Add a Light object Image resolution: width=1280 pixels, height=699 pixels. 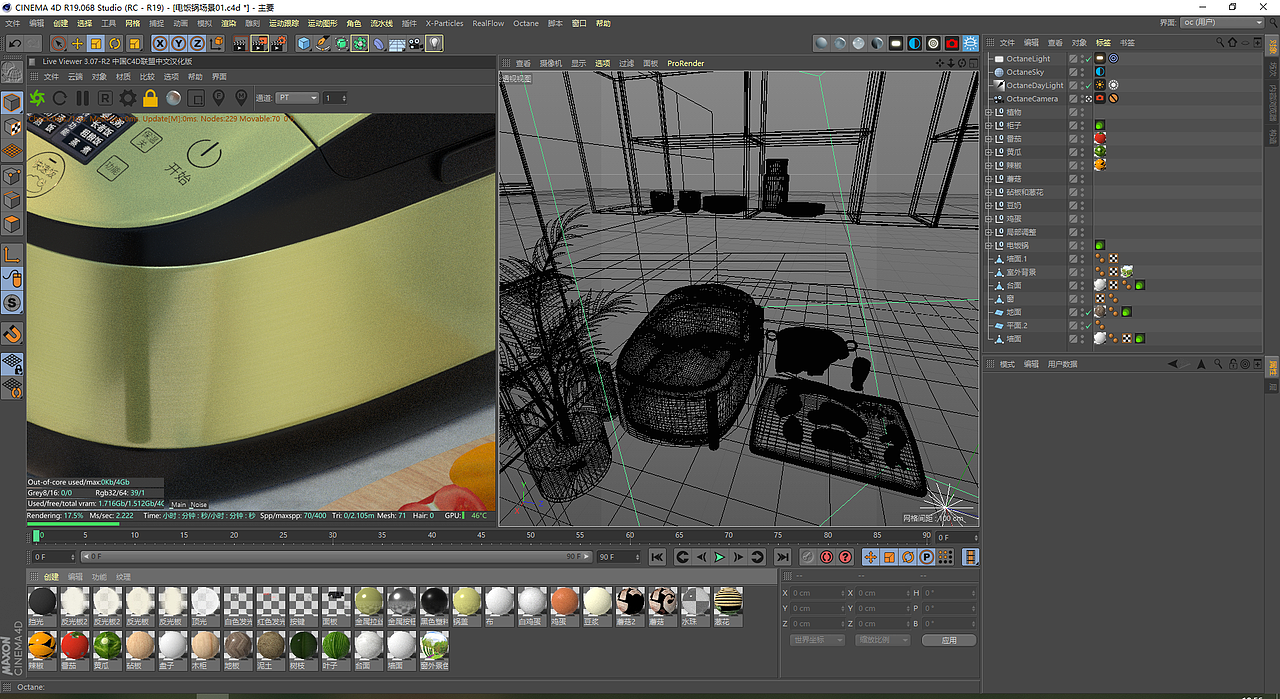[434, 43]
